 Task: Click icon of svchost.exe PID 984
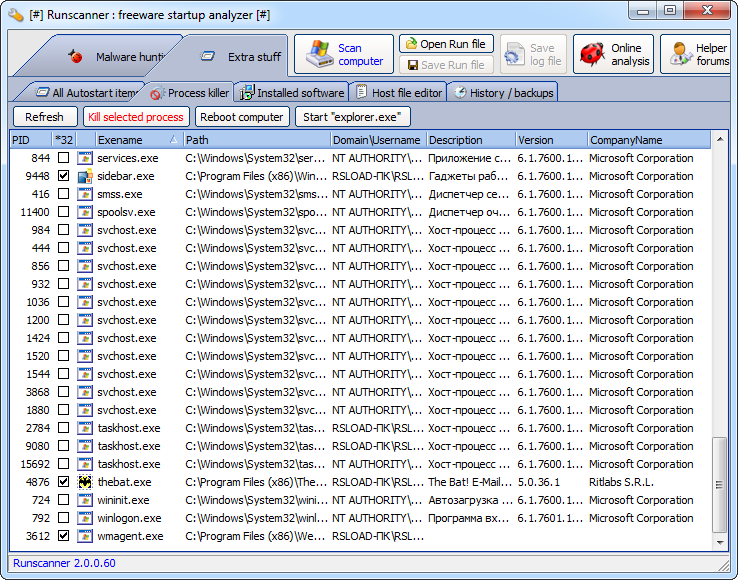pyautogui.click(x=85, y=230)
